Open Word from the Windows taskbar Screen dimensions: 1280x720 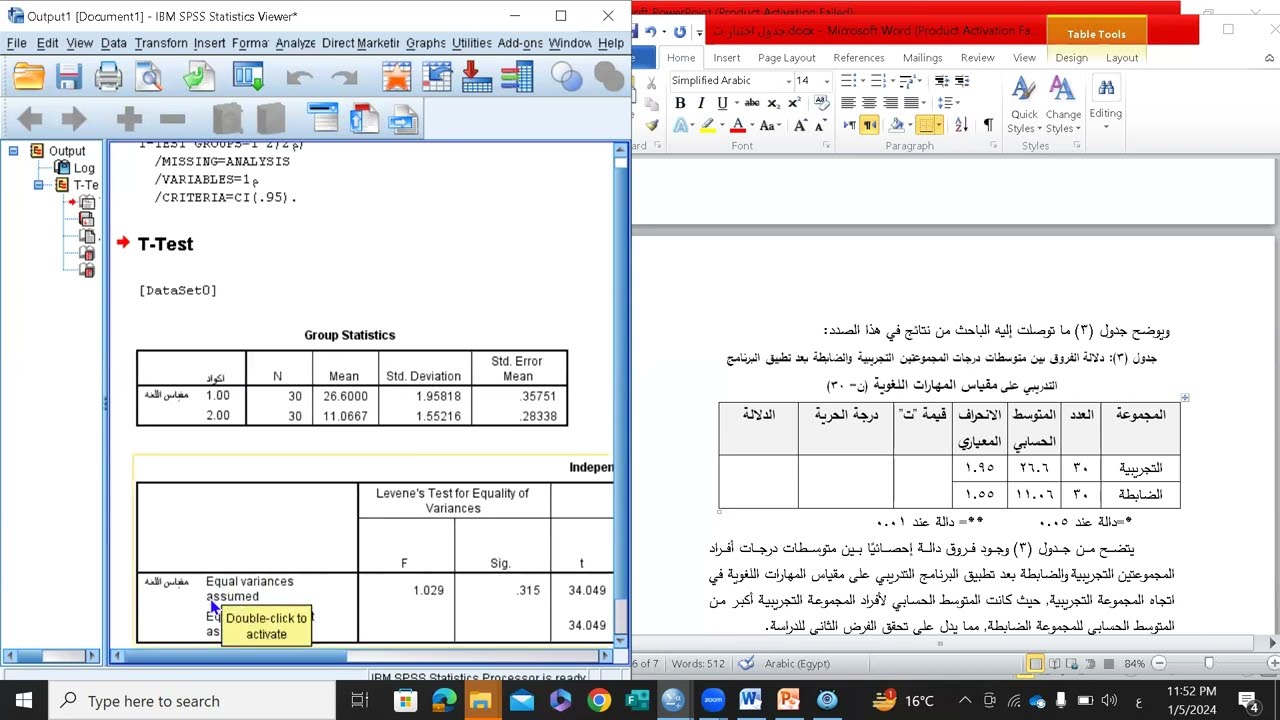[x=750, y=701]
